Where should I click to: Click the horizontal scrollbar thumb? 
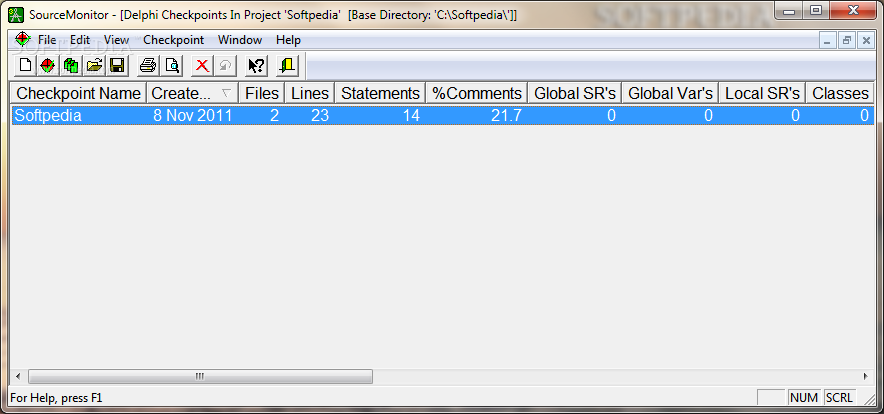[200, 376]
